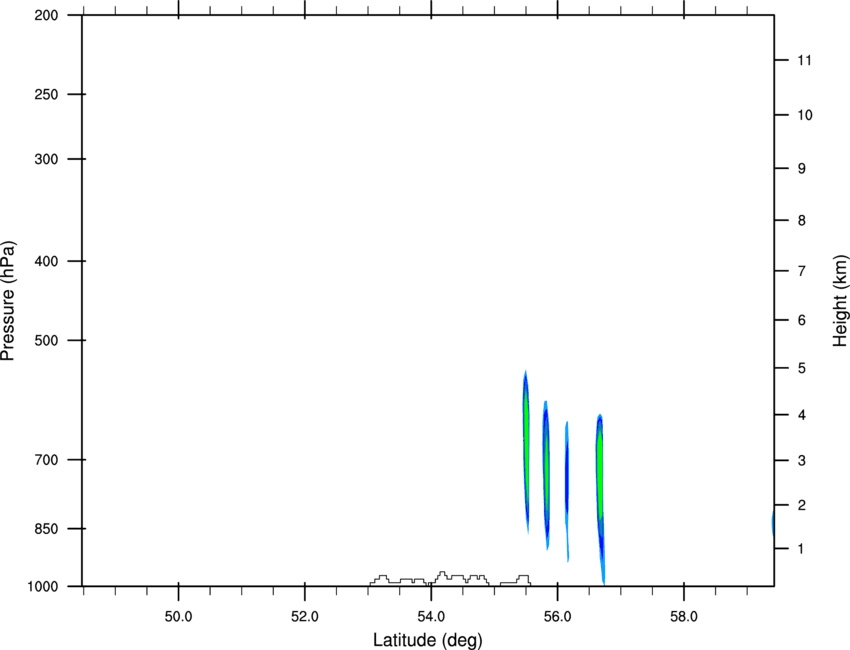
Task: Click the 50.0 latitude tick label
Action: (178, 617)
